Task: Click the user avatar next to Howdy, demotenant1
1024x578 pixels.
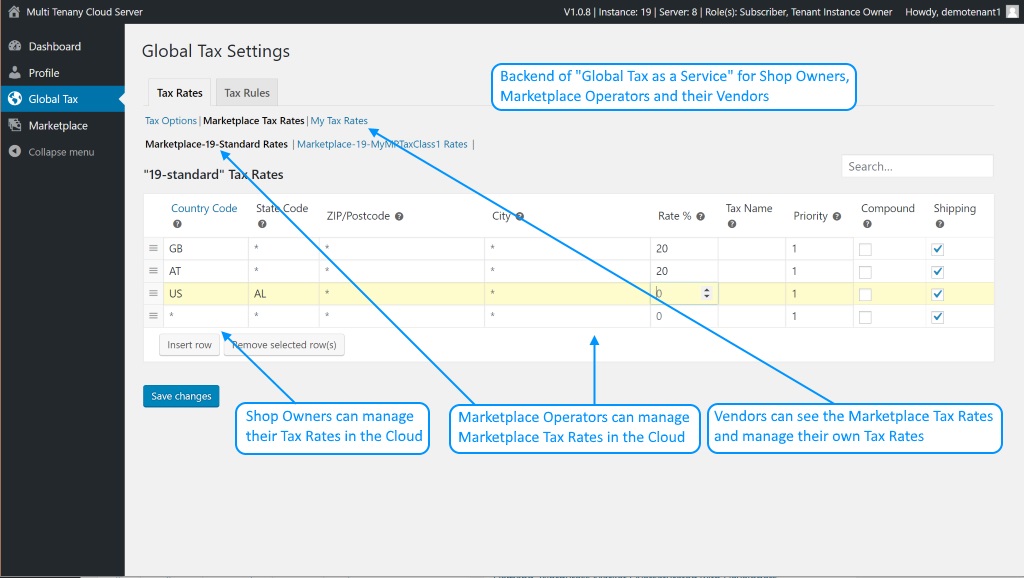Action: (1012, 11)
